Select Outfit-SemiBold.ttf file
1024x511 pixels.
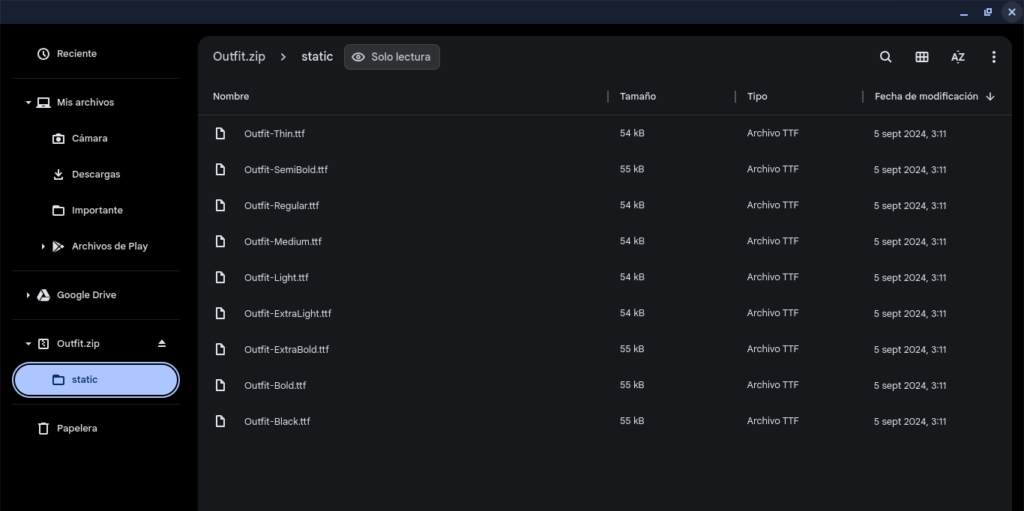604,170
